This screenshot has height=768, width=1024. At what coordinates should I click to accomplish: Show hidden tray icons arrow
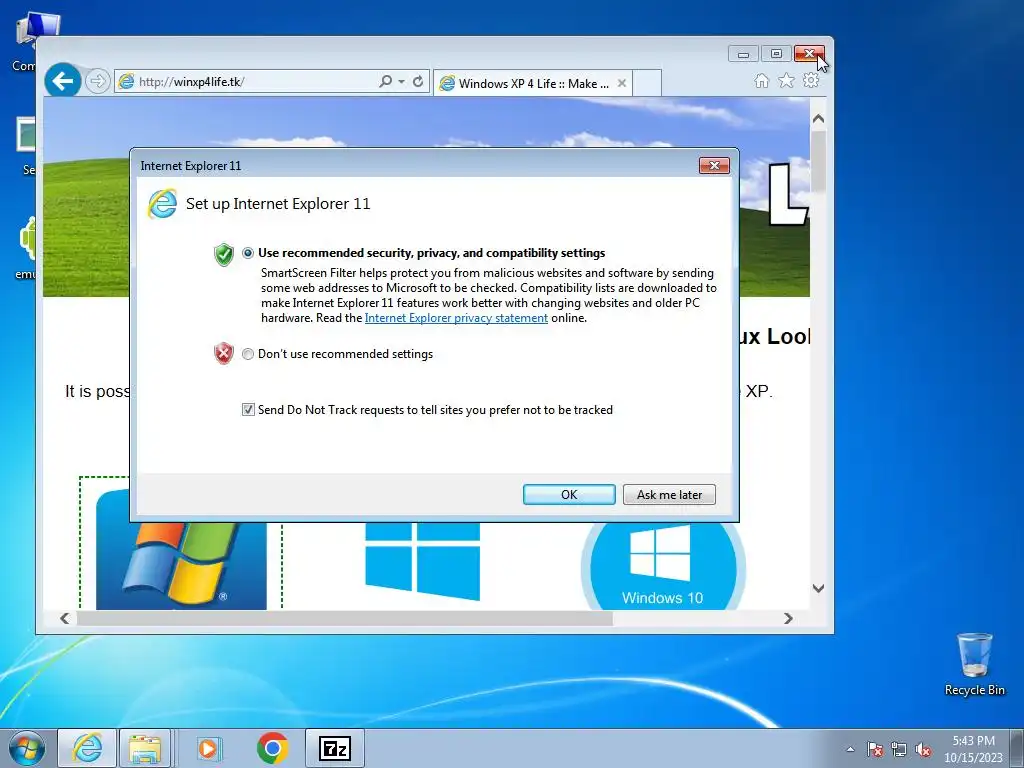point(850,749)
